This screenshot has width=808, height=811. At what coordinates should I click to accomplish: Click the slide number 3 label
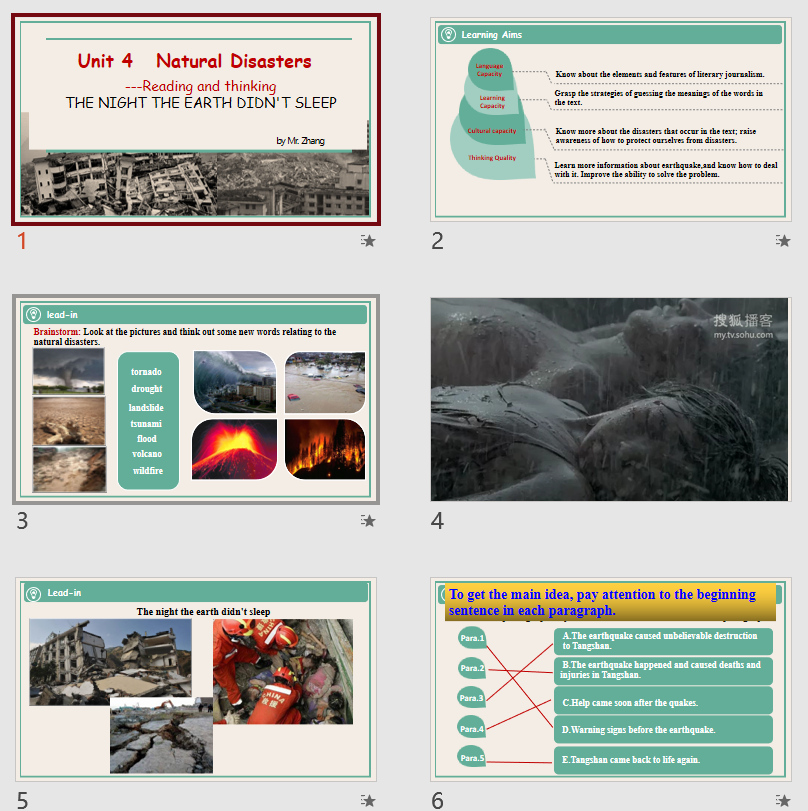click(22, 521)
